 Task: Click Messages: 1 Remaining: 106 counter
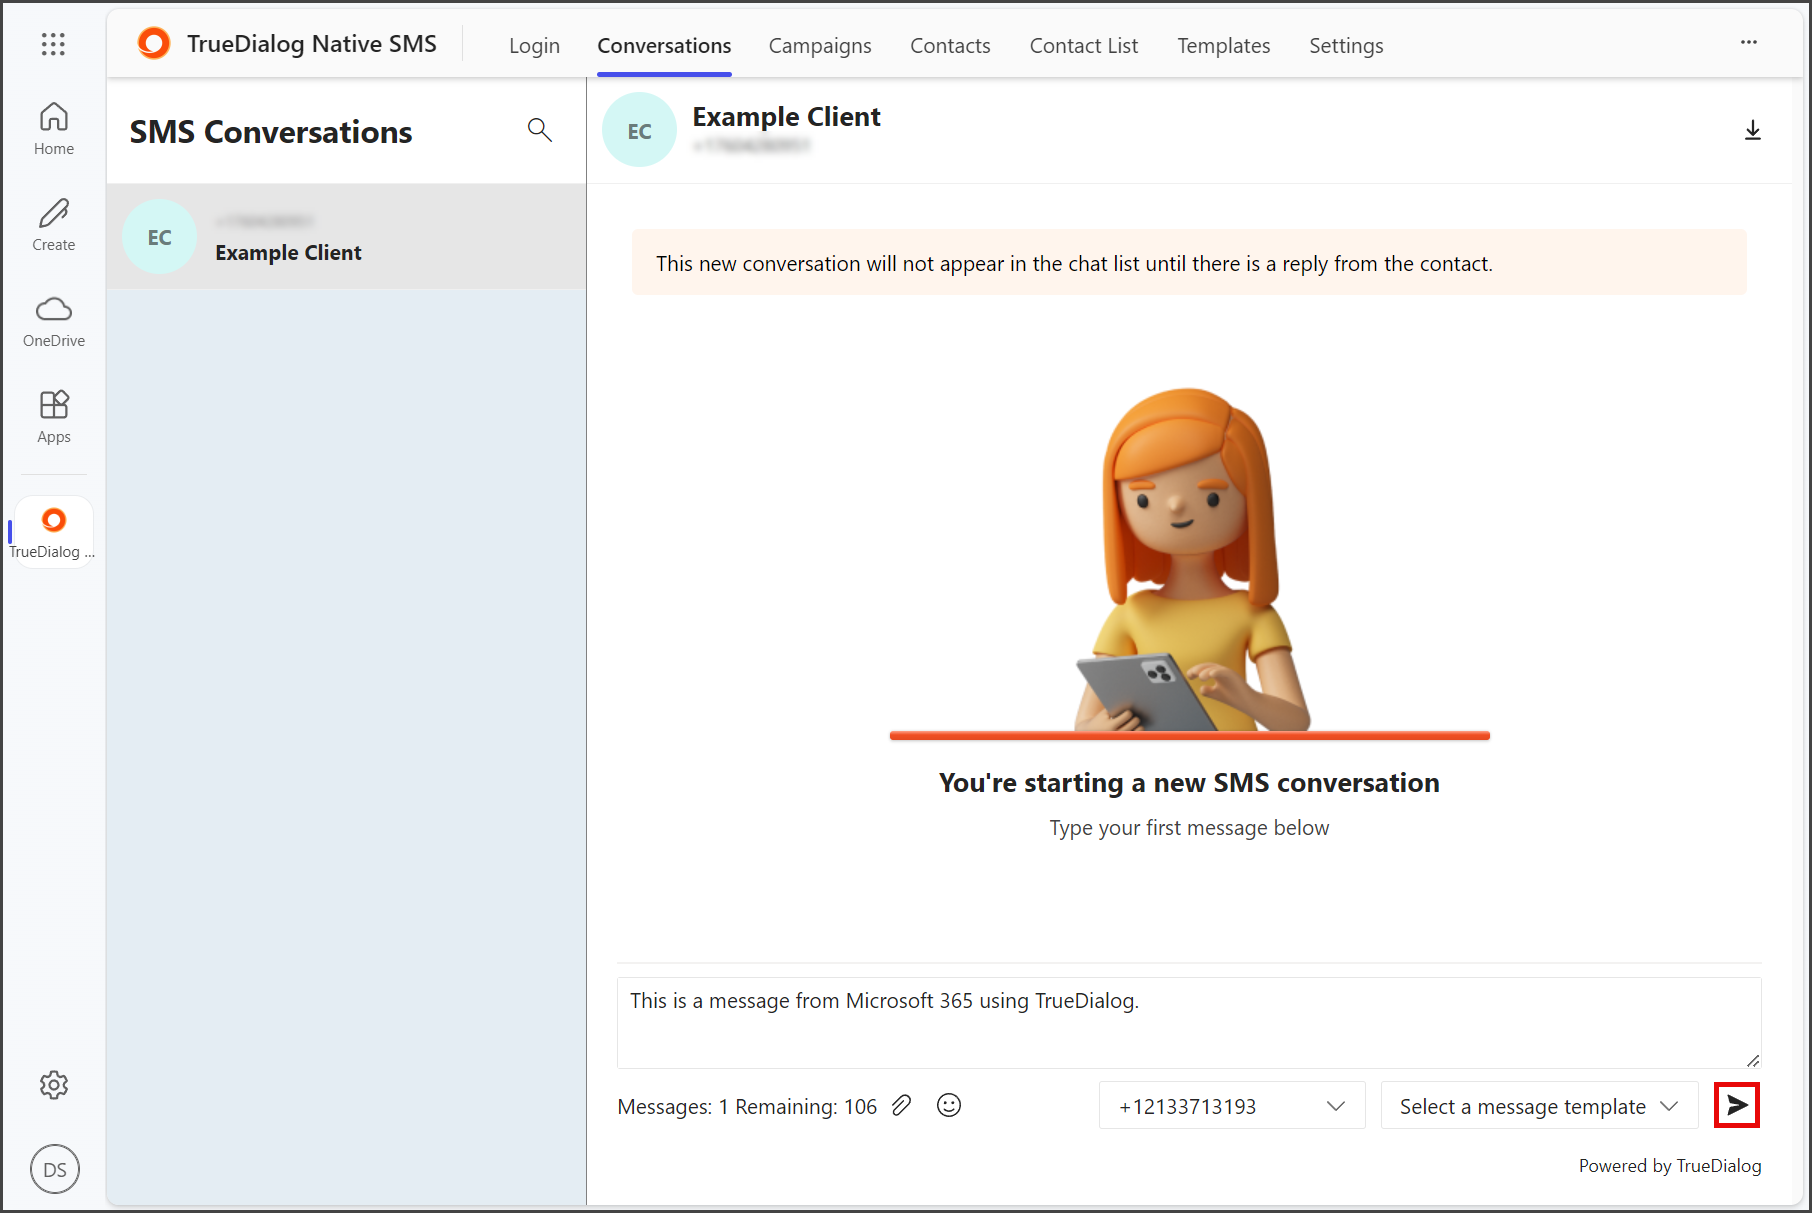point(747,1107)
